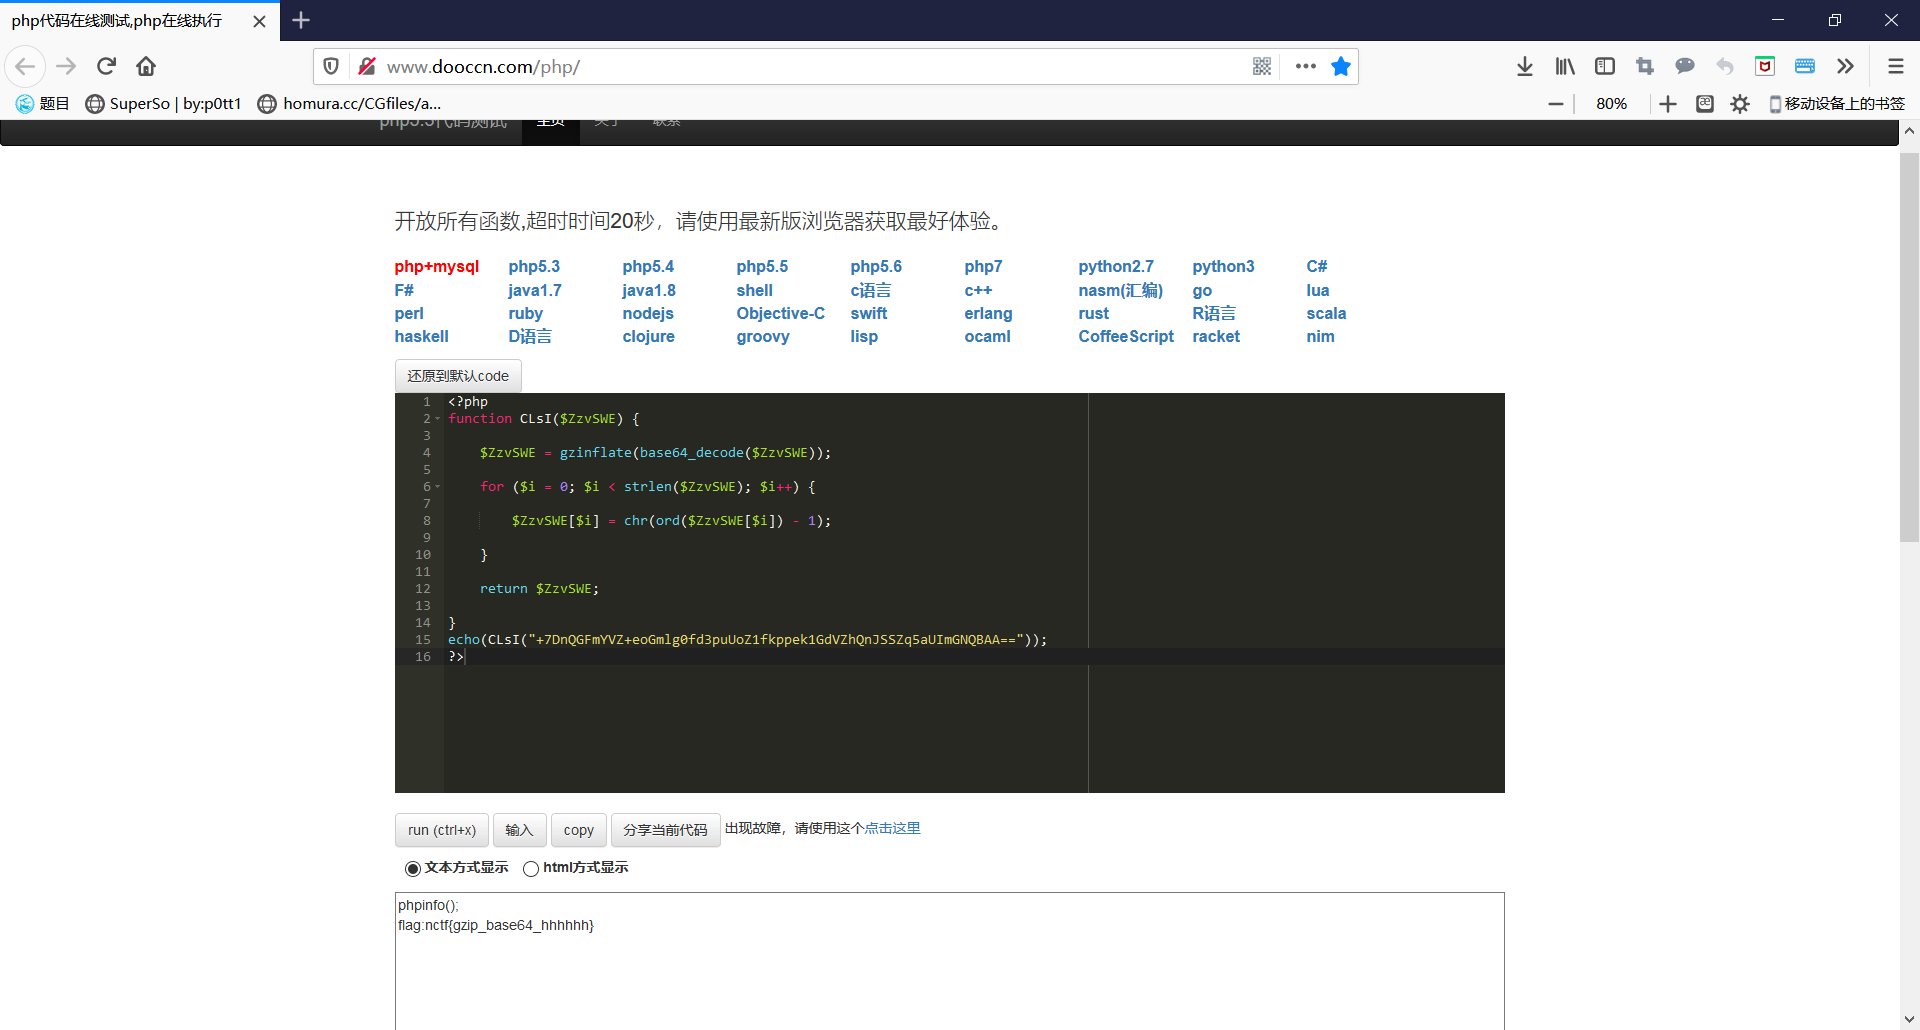This screenshot has height=1030, width=1920.
Task: Click the blue keyboard extension icon
Action: tap(1805, 66)
